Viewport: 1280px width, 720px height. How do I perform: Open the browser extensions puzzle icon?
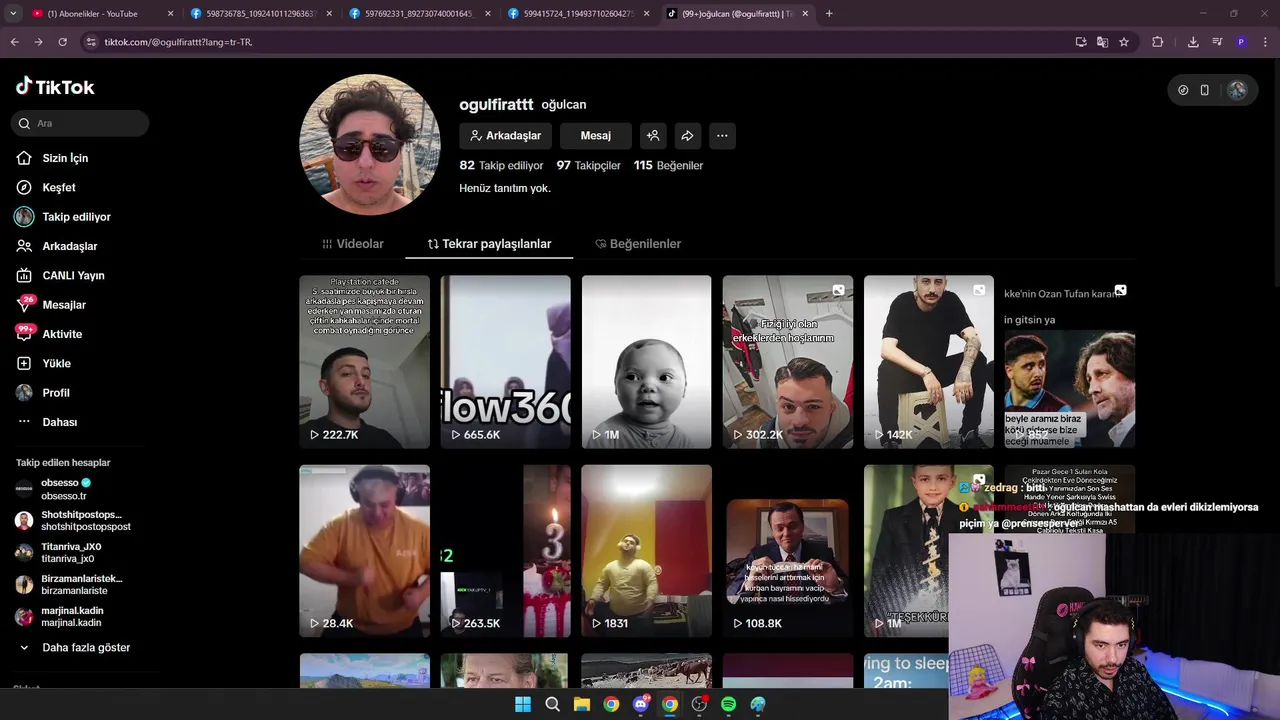coord(1158,42)
